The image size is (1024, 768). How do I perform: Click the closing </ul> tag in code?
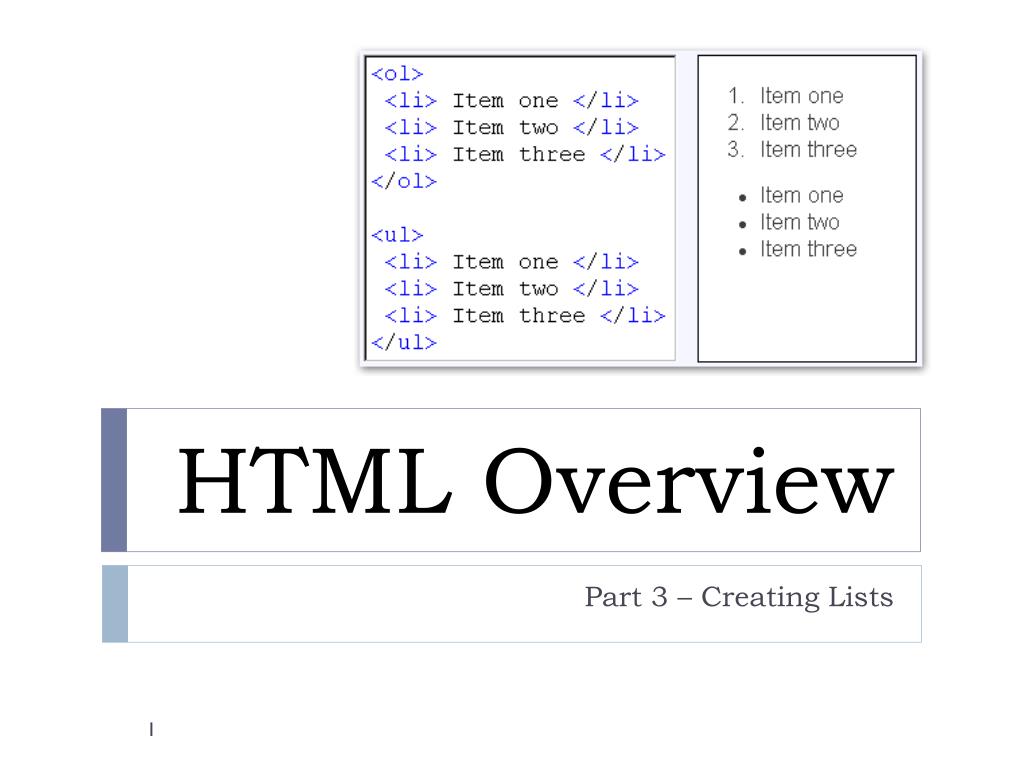click(x=404, y=342)
